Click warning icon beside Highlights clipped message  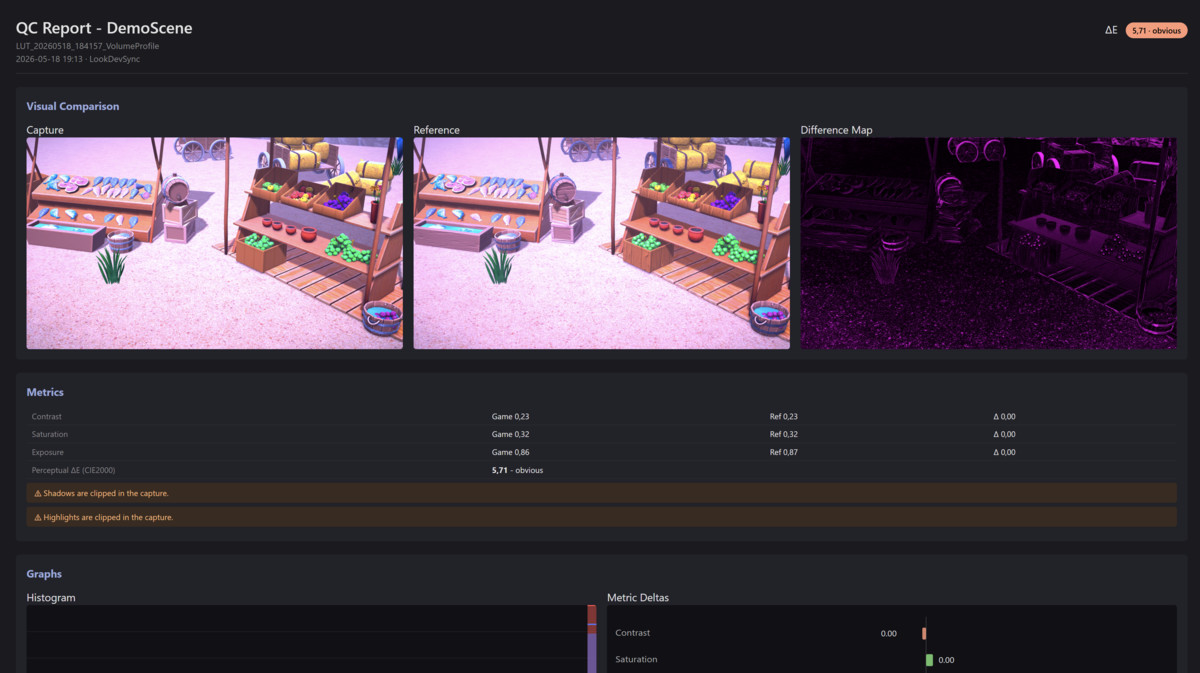click(38, 517)
